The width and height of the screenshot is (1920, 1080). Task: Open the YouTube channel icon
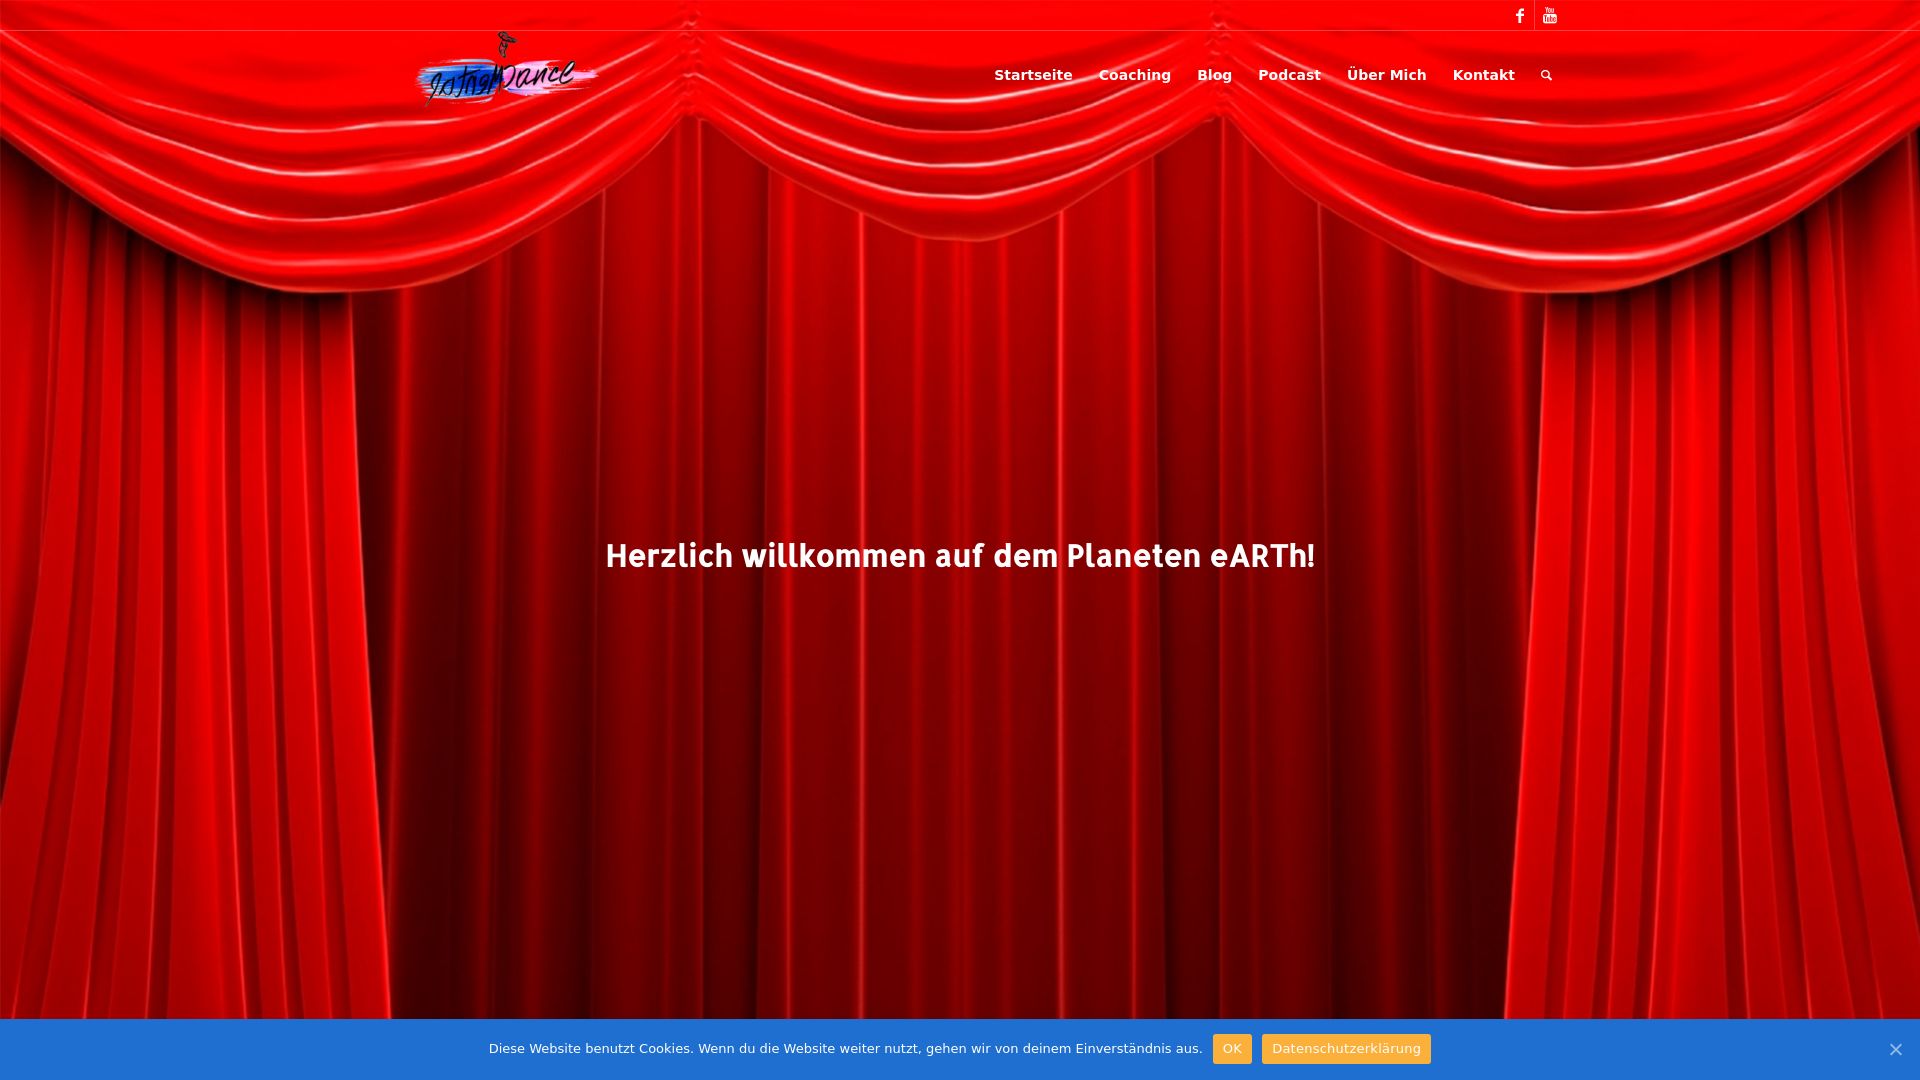[x=1549, y=16]
